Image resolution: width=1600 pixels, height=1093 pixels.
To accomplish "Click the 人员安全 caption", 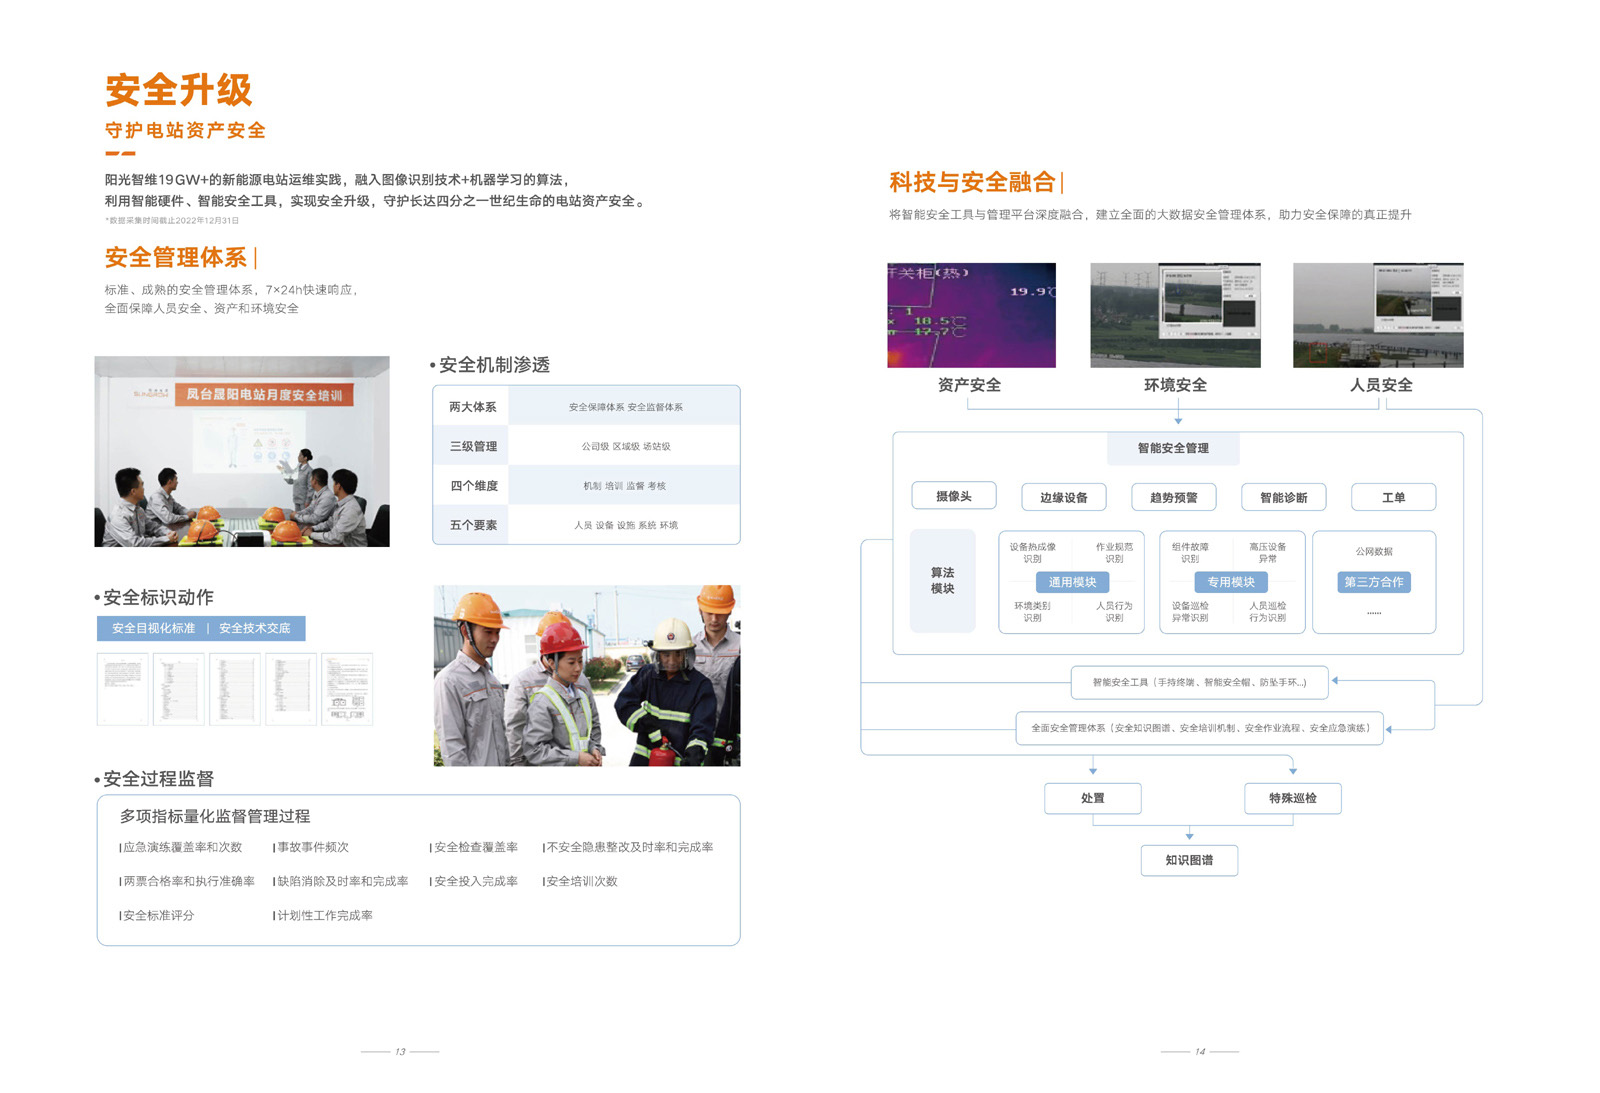I will (1381, 385).
